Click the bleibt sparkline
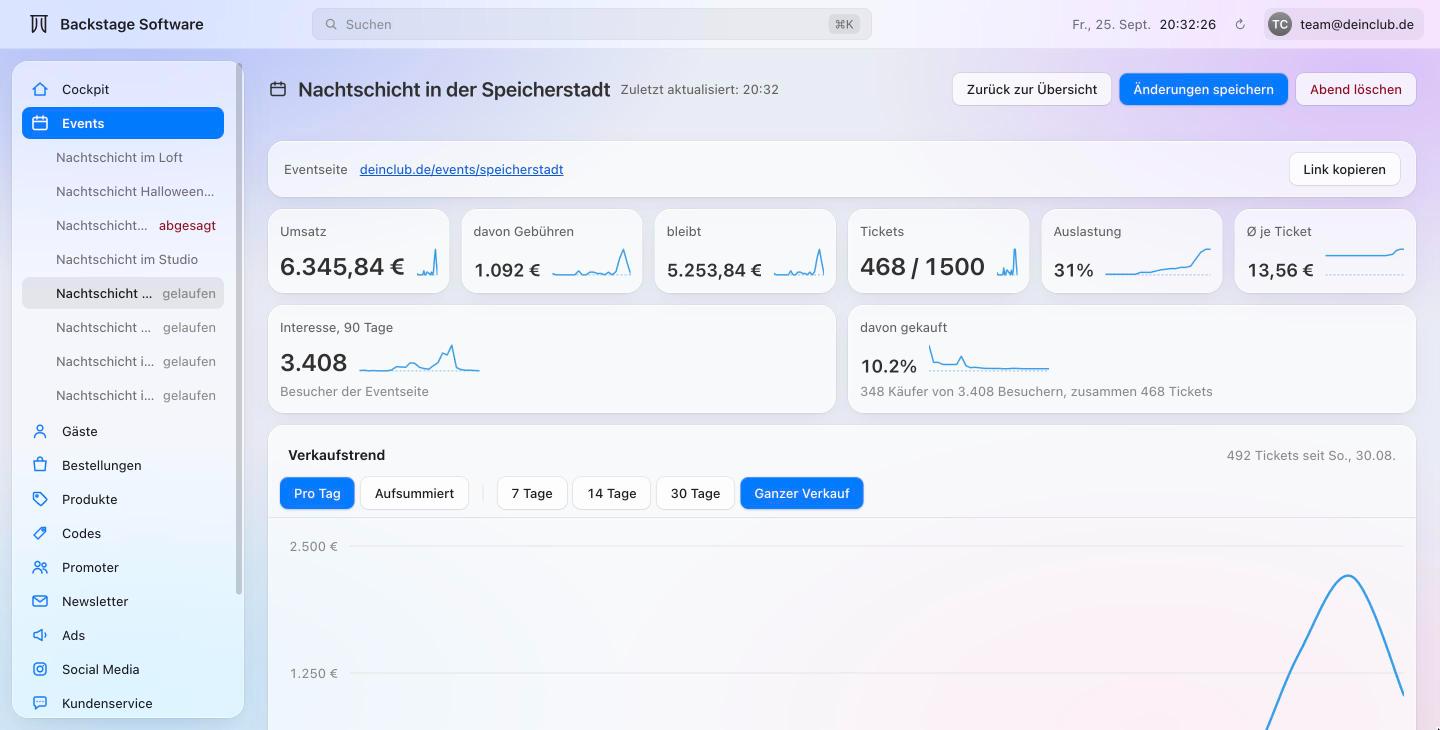1440x730 pixels. click(x=799, y=262)
